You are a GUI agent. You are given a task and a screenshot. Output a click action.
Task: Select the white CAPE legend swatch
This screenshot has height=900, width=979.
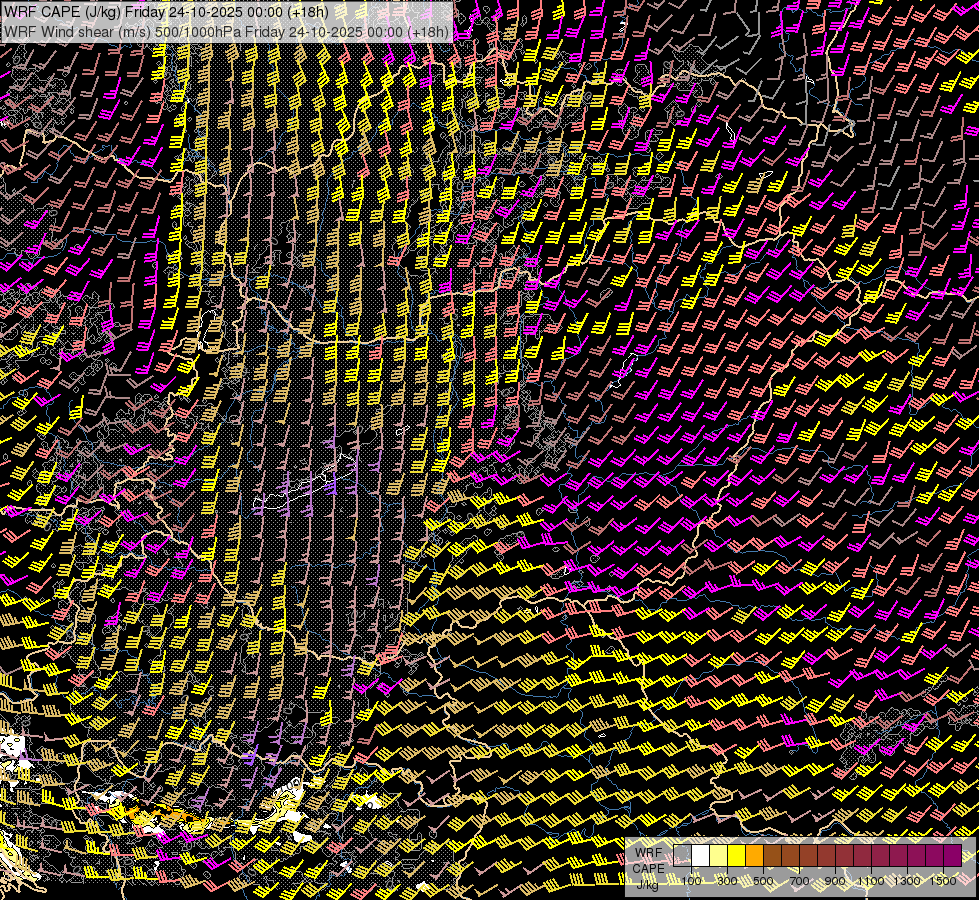(x=701, y=855)
